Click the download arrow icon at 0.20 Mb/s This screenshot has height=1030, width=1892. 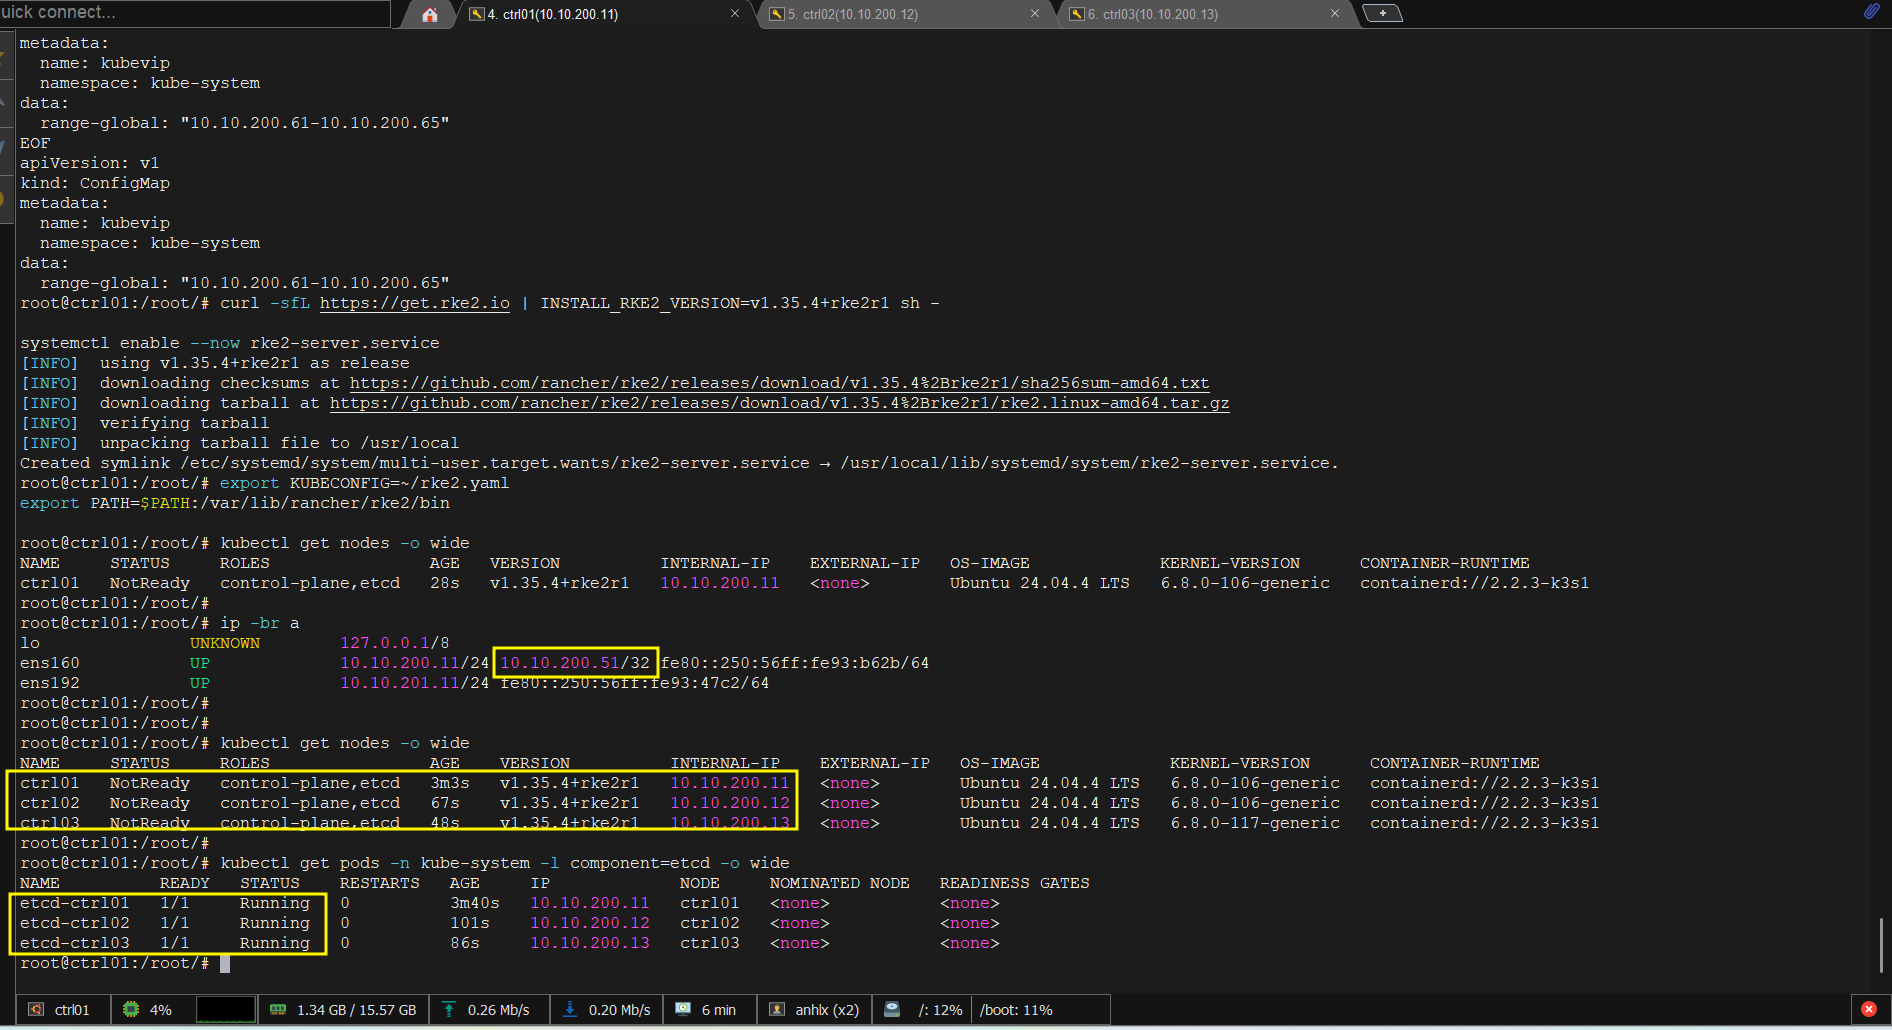[x=570, y=1010]
